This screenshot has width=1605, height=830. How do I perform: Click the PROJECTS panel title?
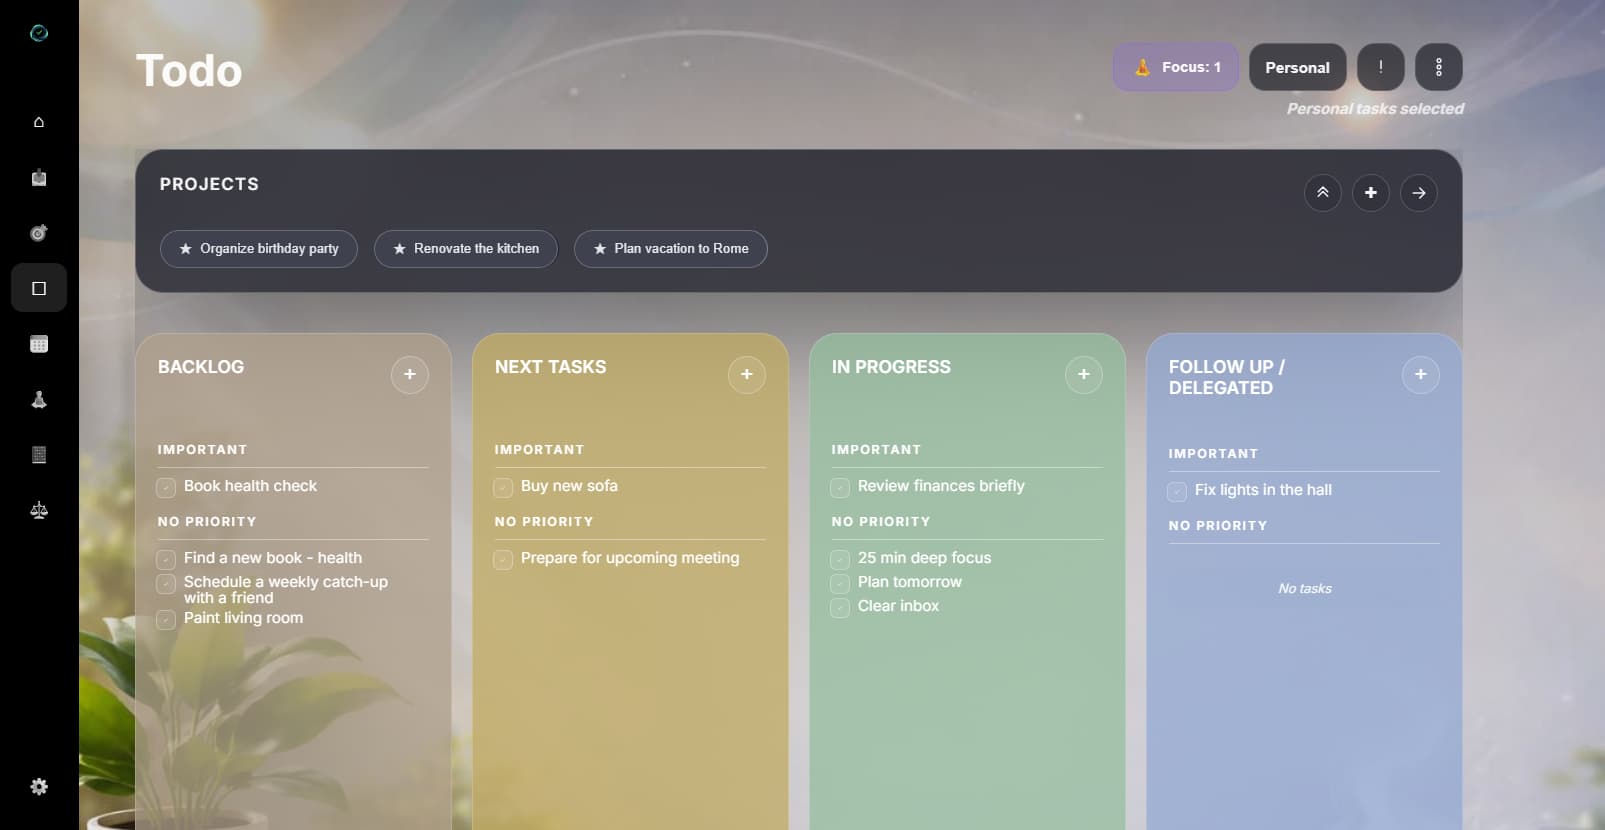tap(209, 184)
